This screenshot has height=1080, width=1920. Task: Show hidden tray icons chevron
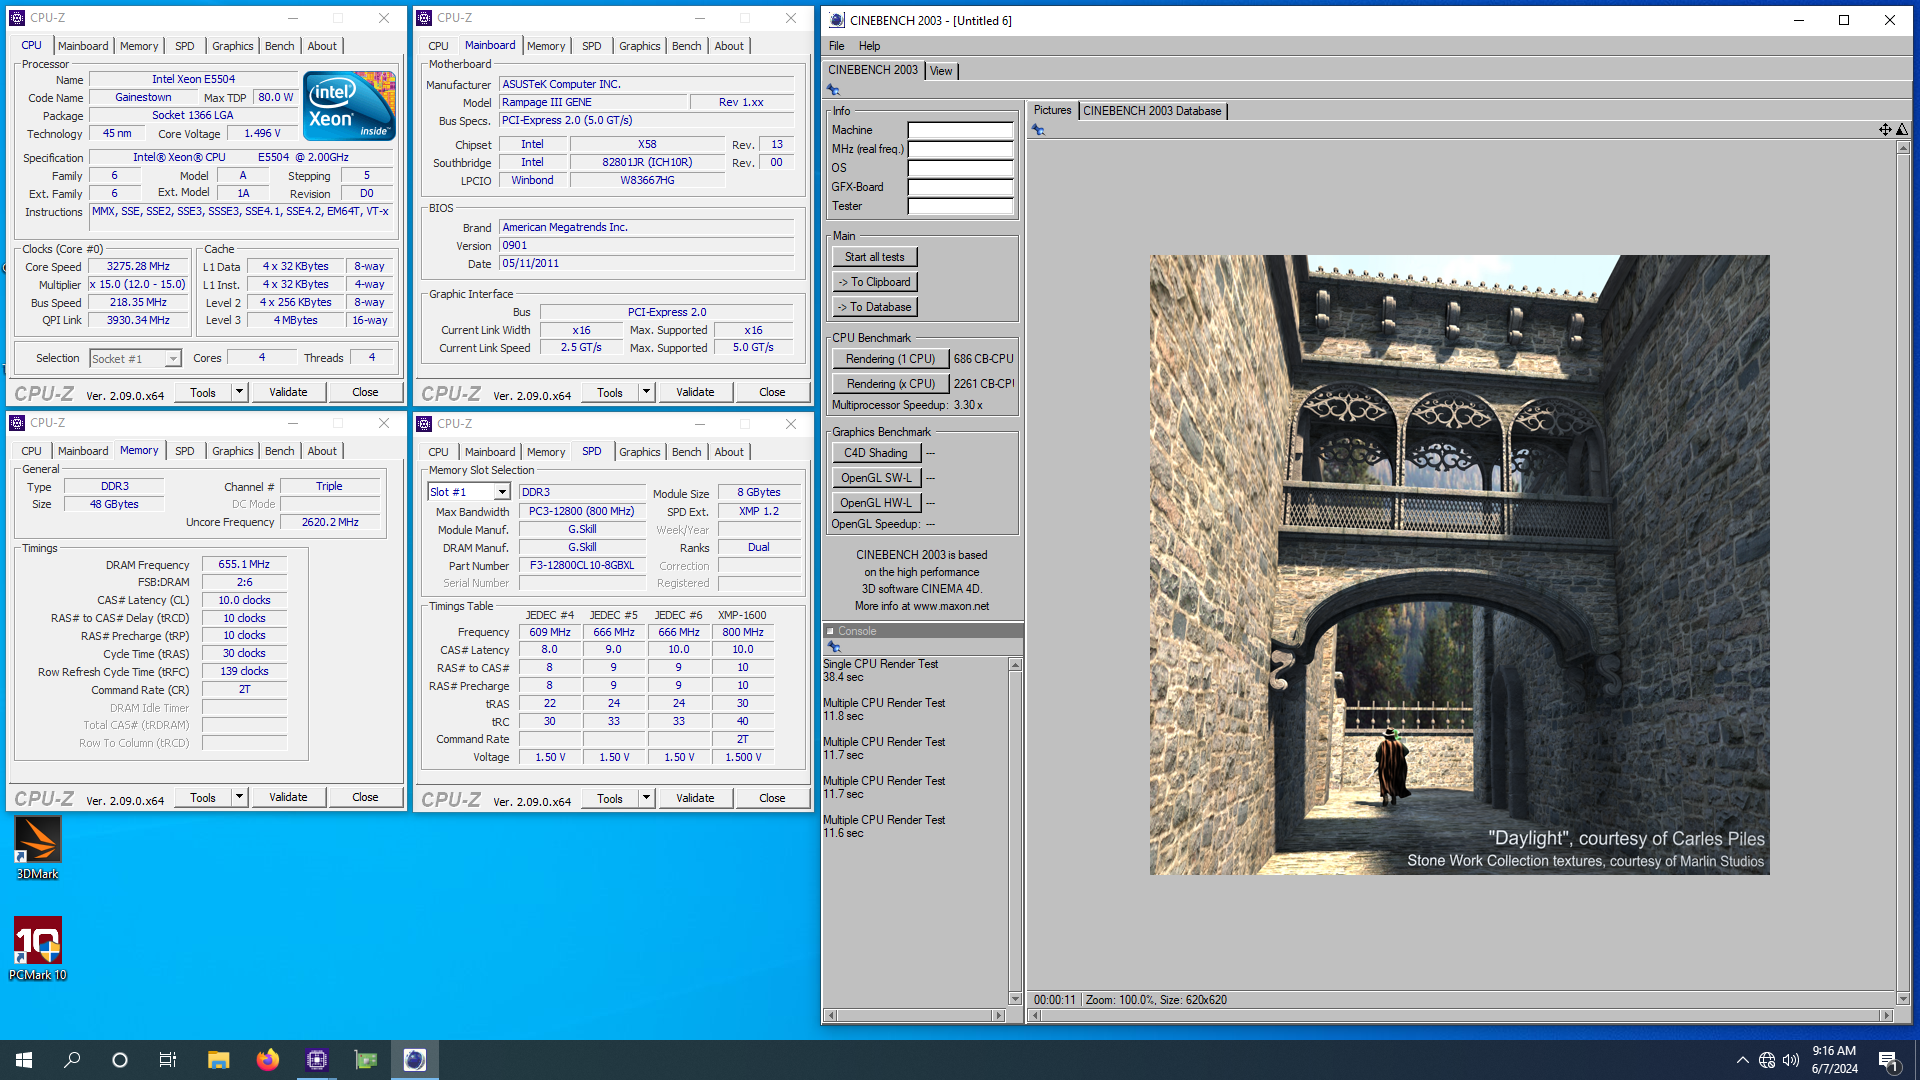(1743, 1060)
